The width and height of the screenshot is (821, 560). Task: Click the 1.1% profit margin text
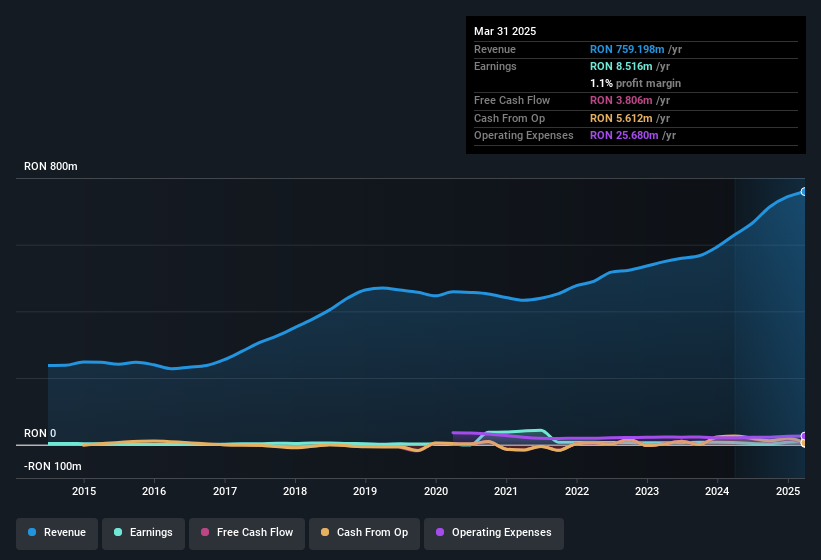pyautogui.click(x=635, y=83)
